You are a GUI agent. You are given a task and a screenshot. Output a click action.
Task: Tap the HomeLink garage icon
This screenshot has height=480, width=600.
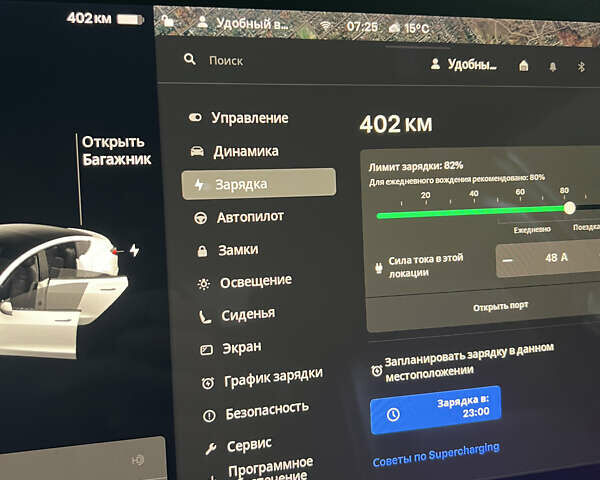click(x=523, y=66)
